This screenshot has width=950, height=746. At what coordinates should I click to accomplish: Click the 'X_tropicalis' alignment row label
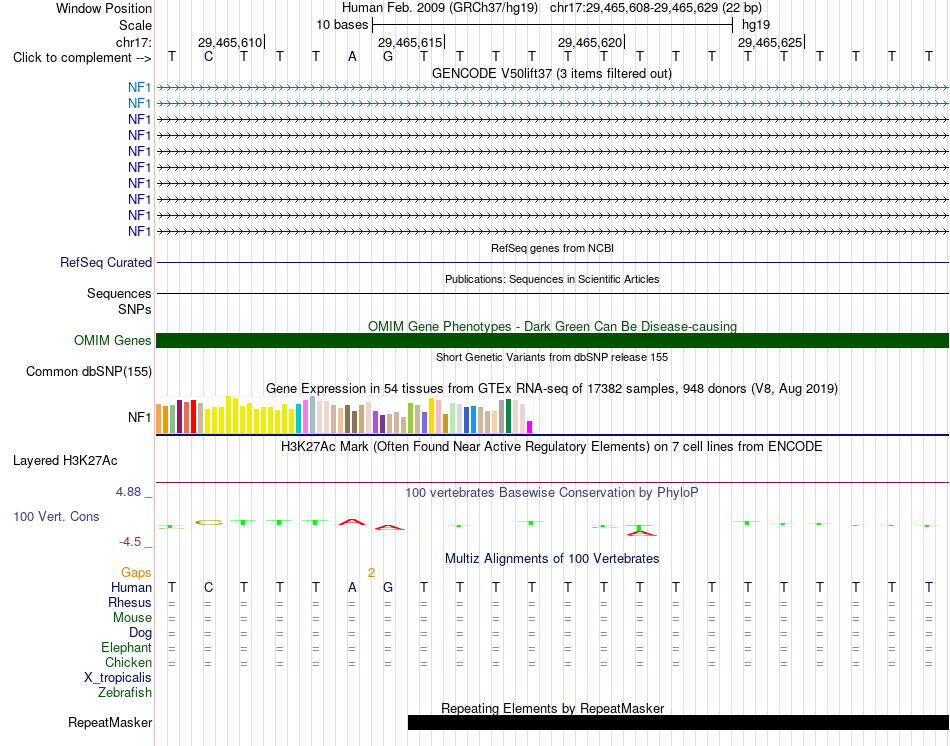click(x=118, y=678)
